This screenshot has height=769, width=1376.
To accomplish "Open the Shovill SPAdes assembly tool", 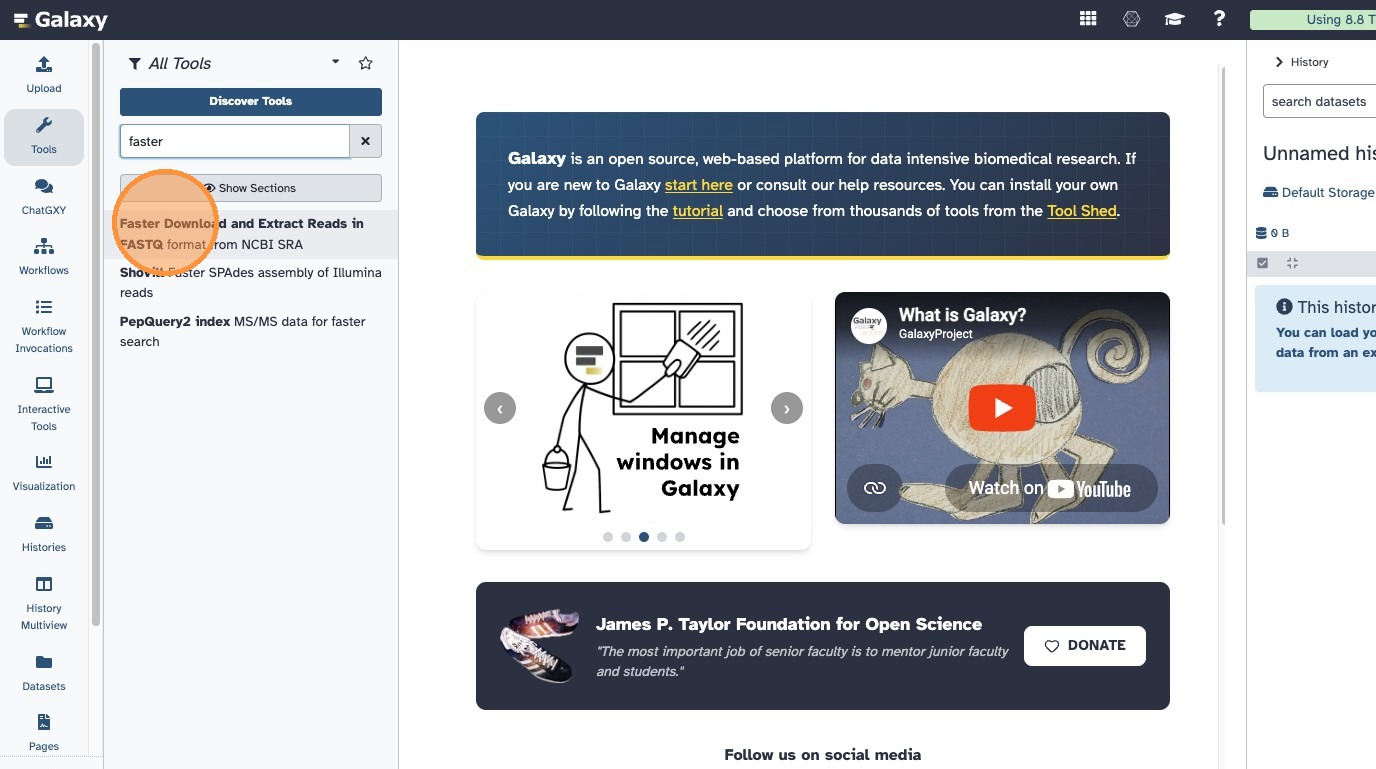I will coord(251,283).
